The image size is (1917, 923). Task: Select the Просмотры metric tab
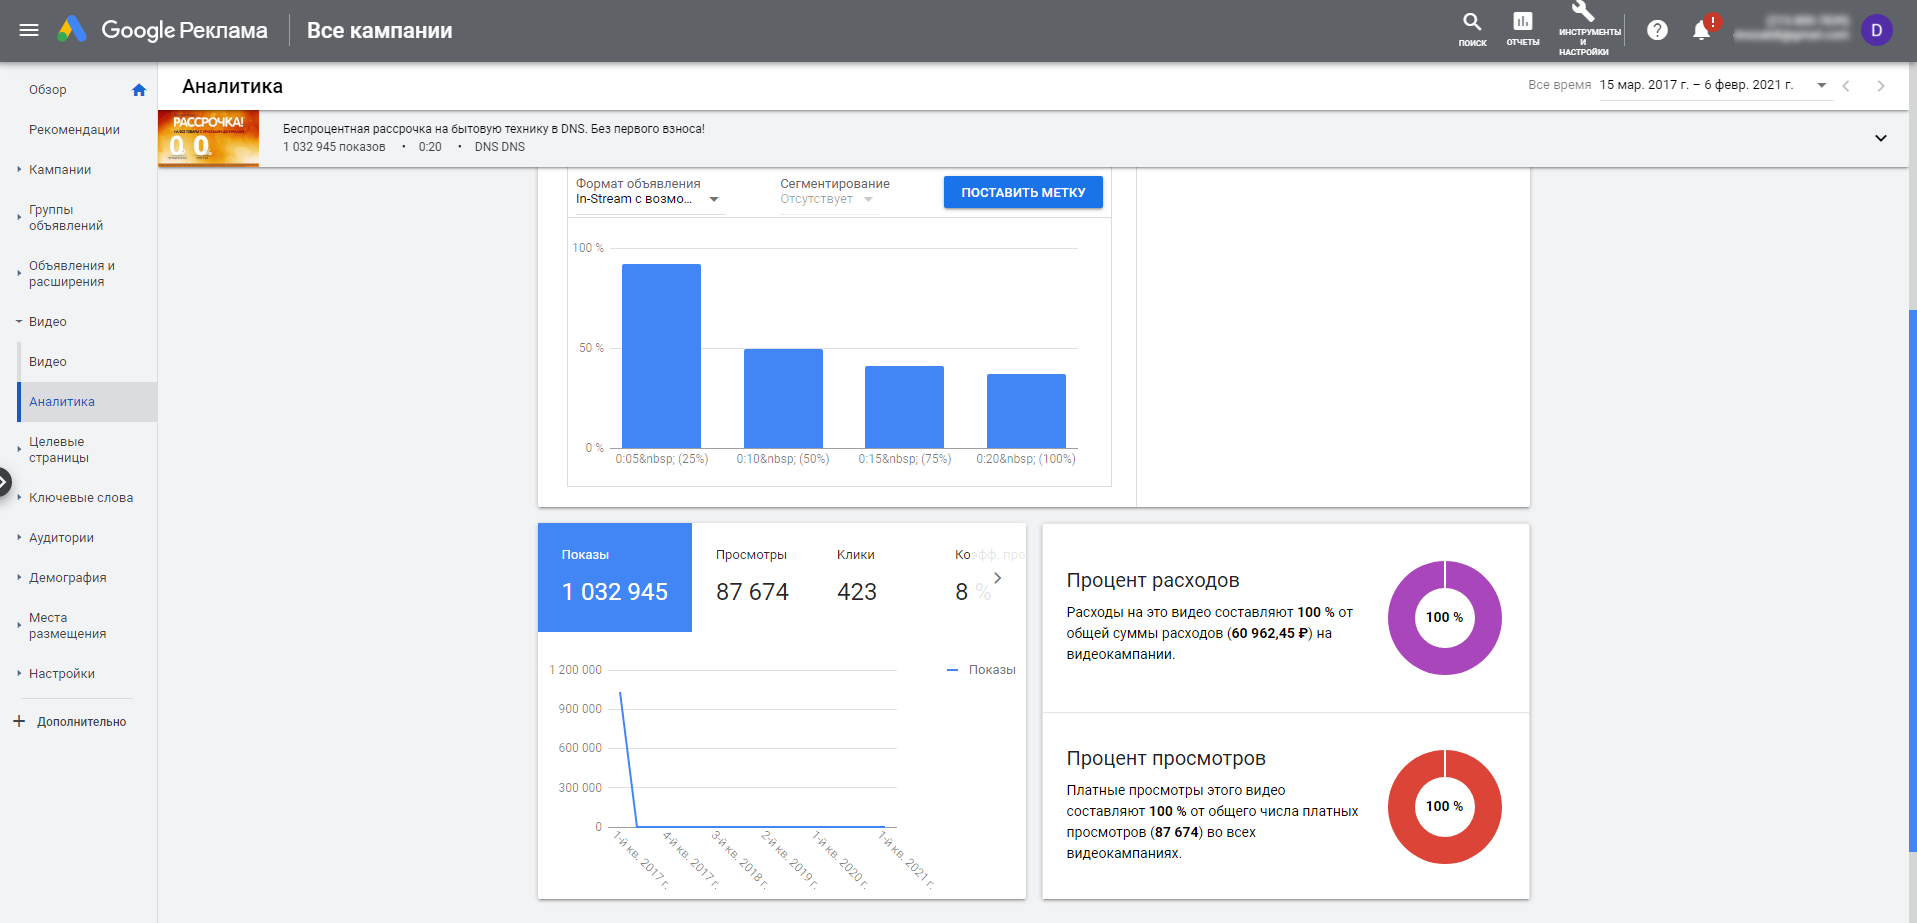coord(752,577)
